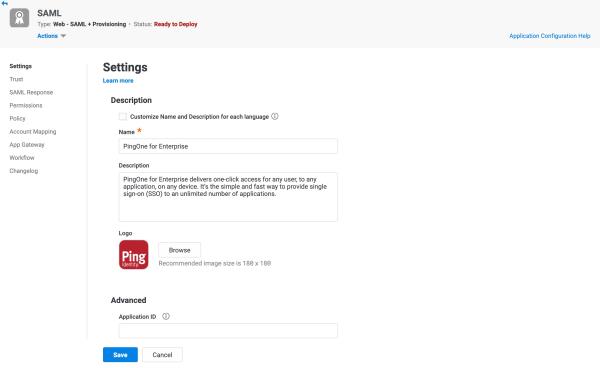Go to App Gateway section

tap(27, 145)
